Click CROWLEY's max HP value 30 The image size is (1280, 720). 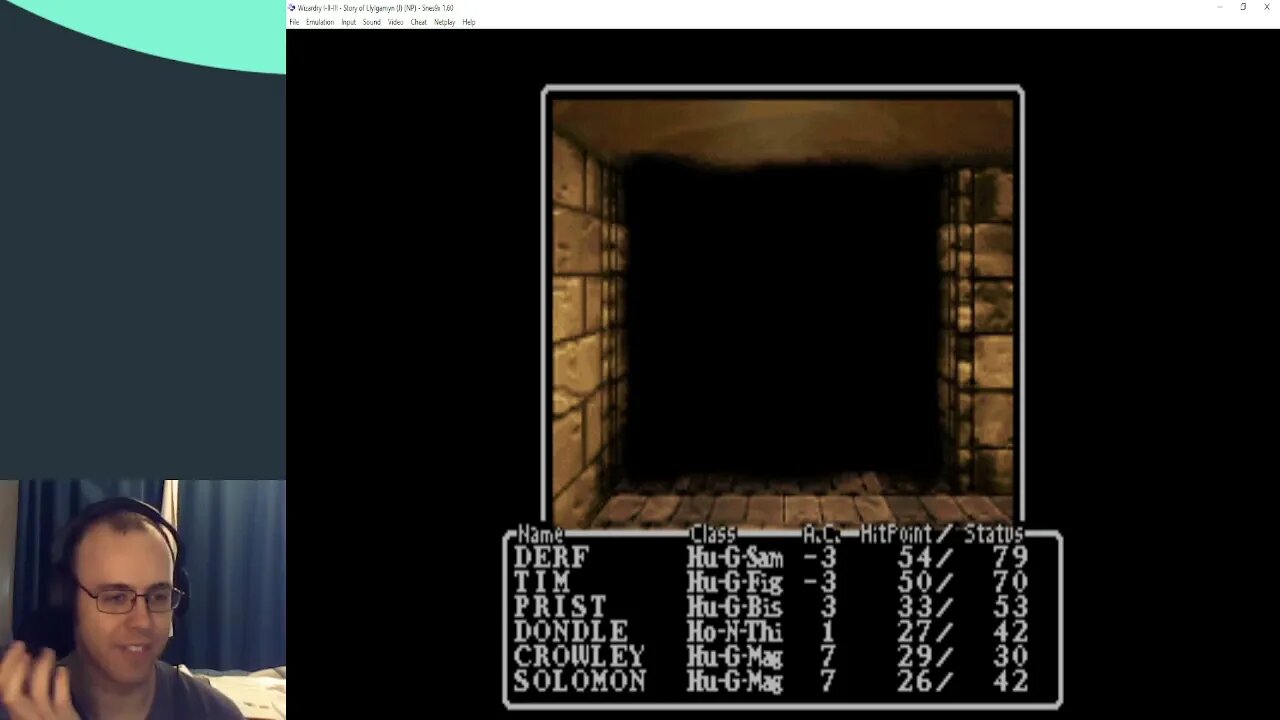pyautogui.click(x=1010, y=657)
